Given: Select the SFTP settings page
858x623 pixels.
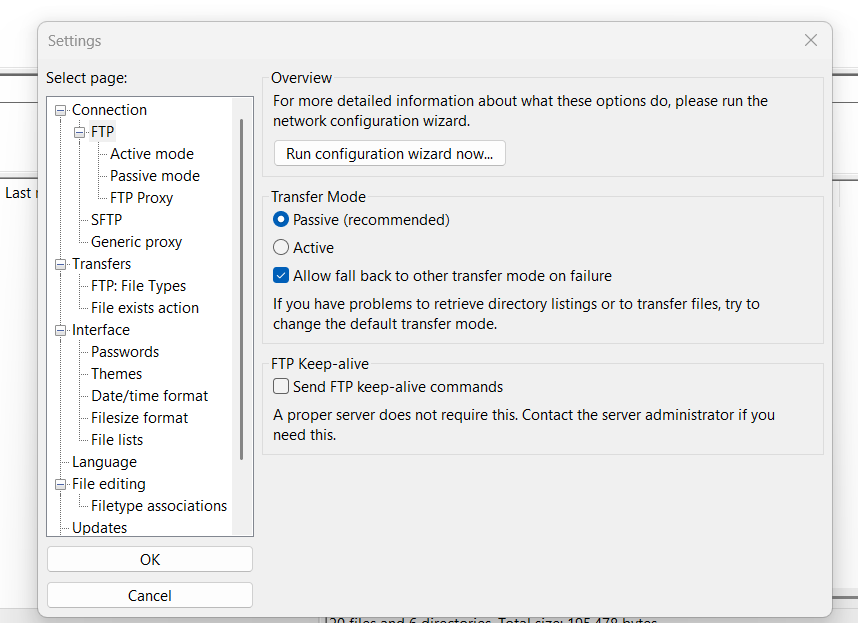Looking at the screenshot, I should tap(106, 219).
